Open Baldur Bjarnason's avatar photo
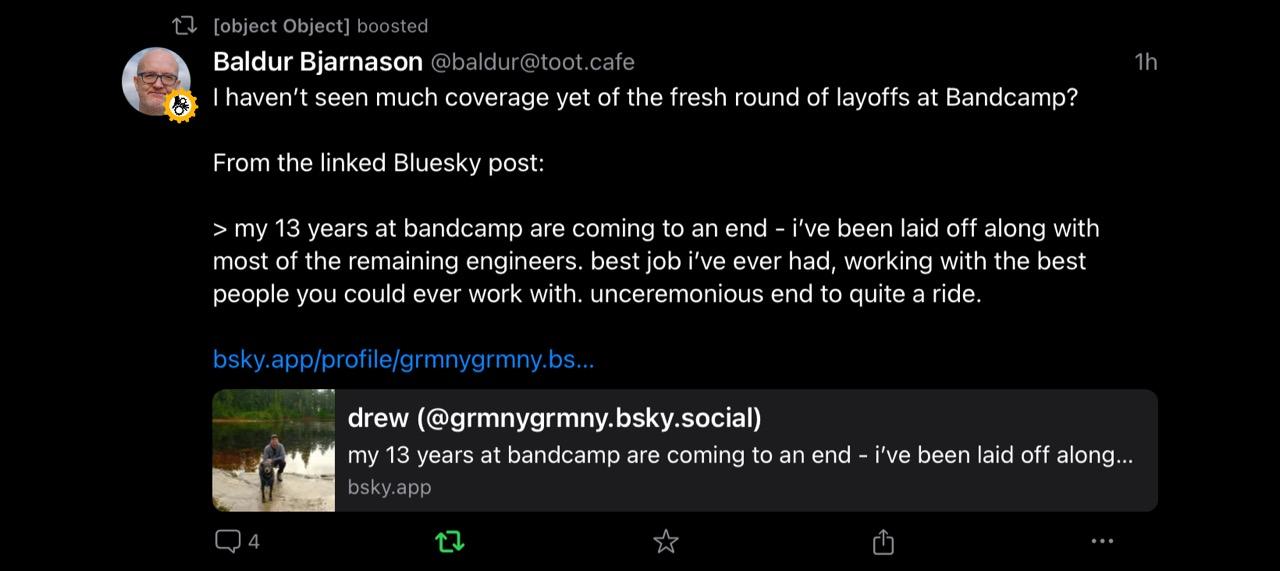The height and width of the screenshot is (571, 1280). pyautogui.click(x=156, y=81)
